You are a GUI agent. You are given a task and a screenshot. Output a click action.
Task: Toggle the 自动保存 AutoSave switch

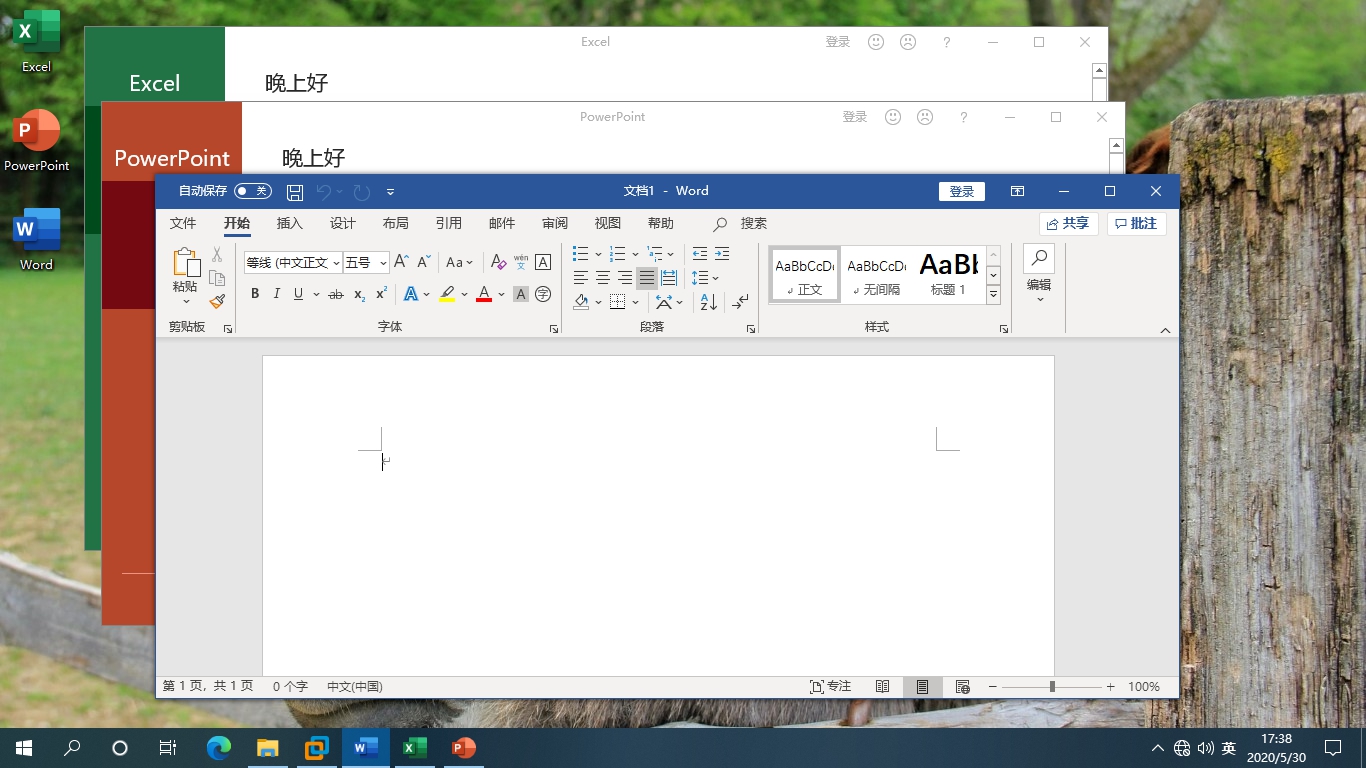[x=252, y=191]
